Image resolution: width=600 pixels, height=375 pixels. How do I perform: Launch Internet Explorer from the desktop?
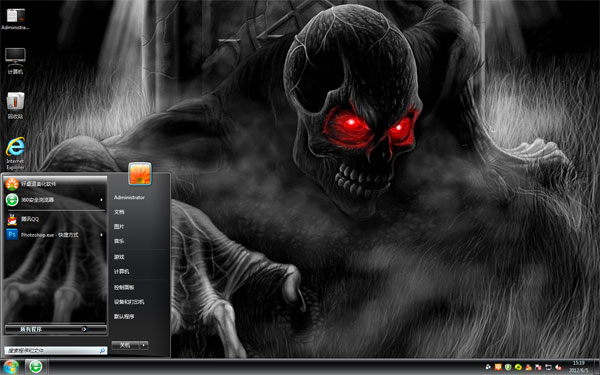[15, 153]
